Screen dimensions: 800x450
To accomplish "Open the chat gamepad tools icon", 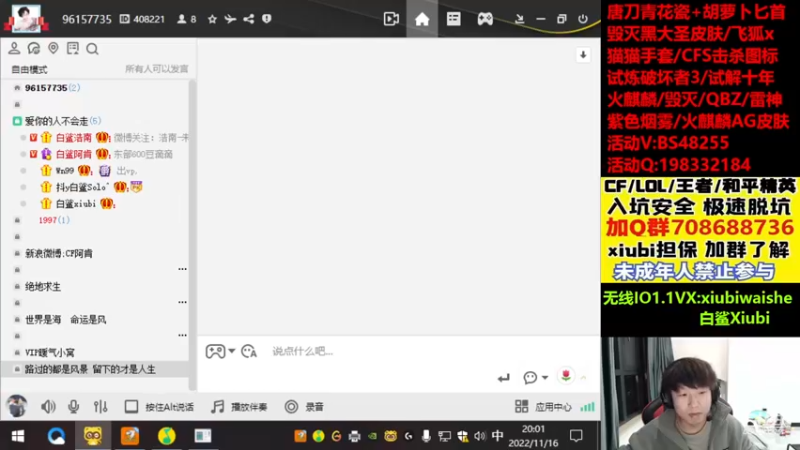I will click(x=215, y=351).
